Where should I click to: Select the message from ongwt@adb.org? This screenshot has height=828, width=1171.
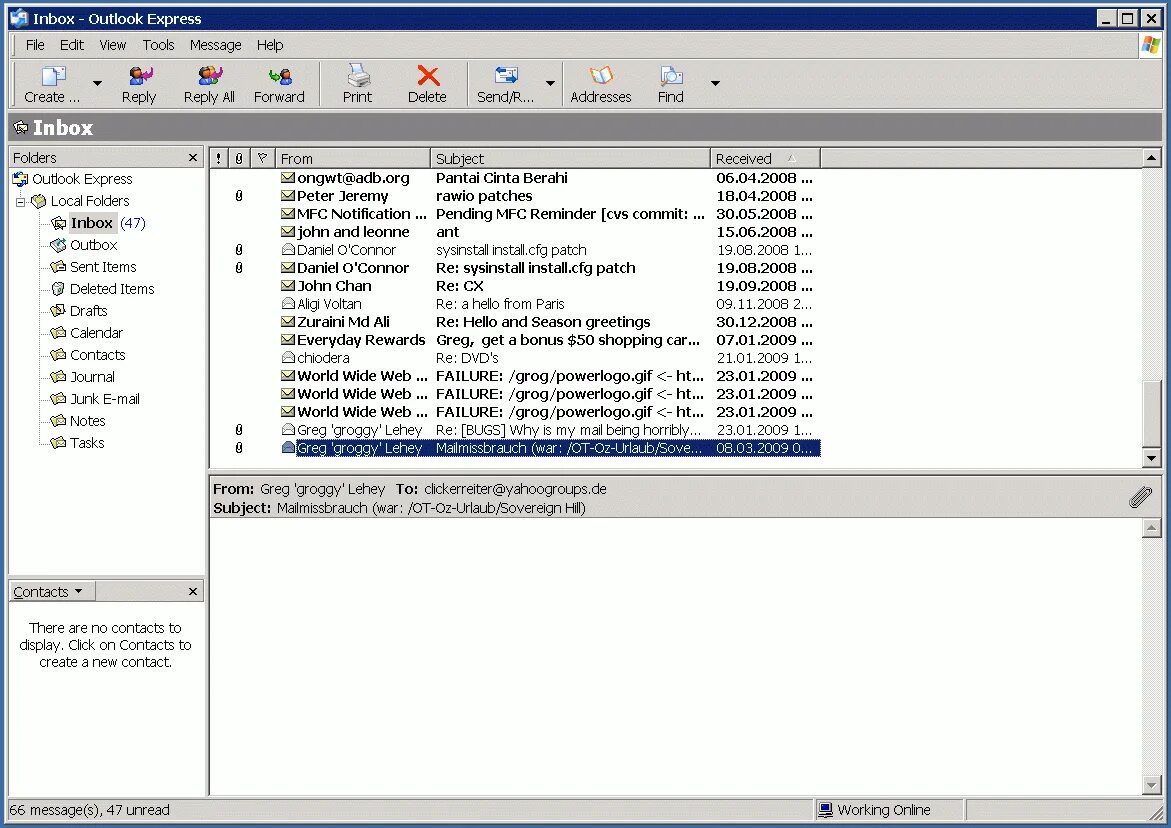click(515, 178)
